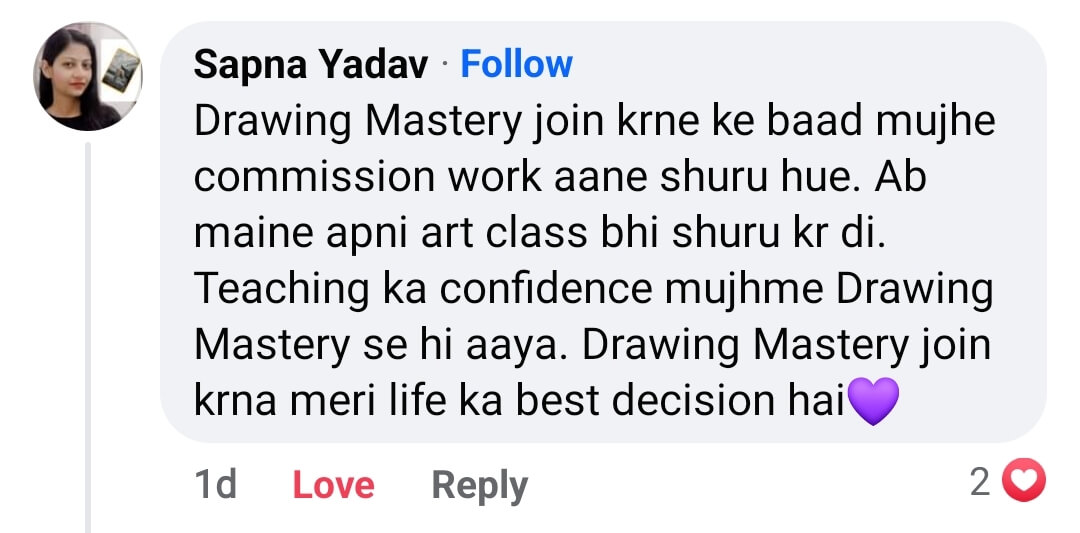The height and width of the screenshot is (533, 1080).
Task: View the reaction count of 2
Action: [x=980, y=483]
